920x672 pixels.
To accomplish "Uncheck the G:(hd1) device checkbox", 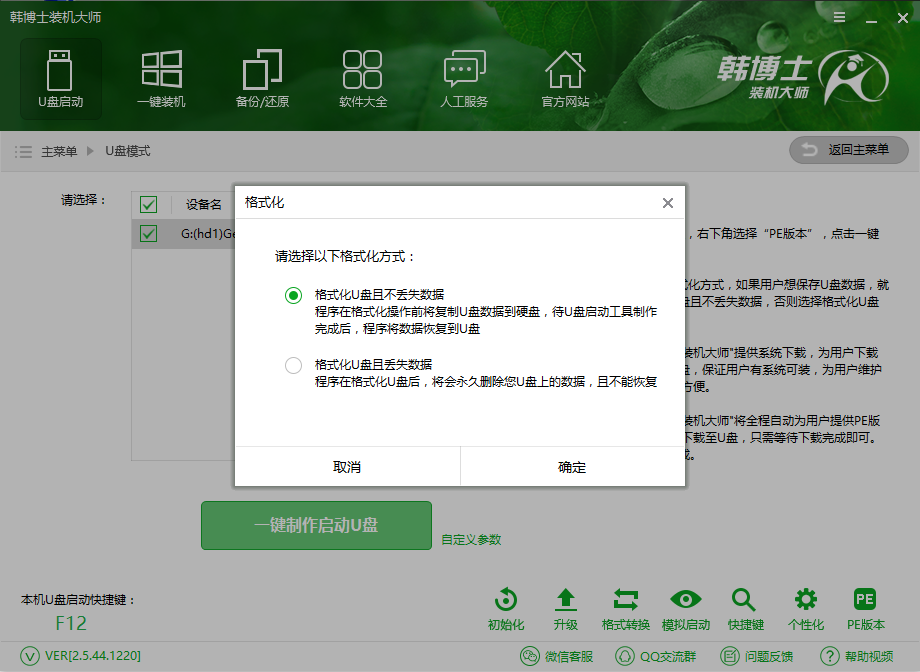I will click(148, 233).
